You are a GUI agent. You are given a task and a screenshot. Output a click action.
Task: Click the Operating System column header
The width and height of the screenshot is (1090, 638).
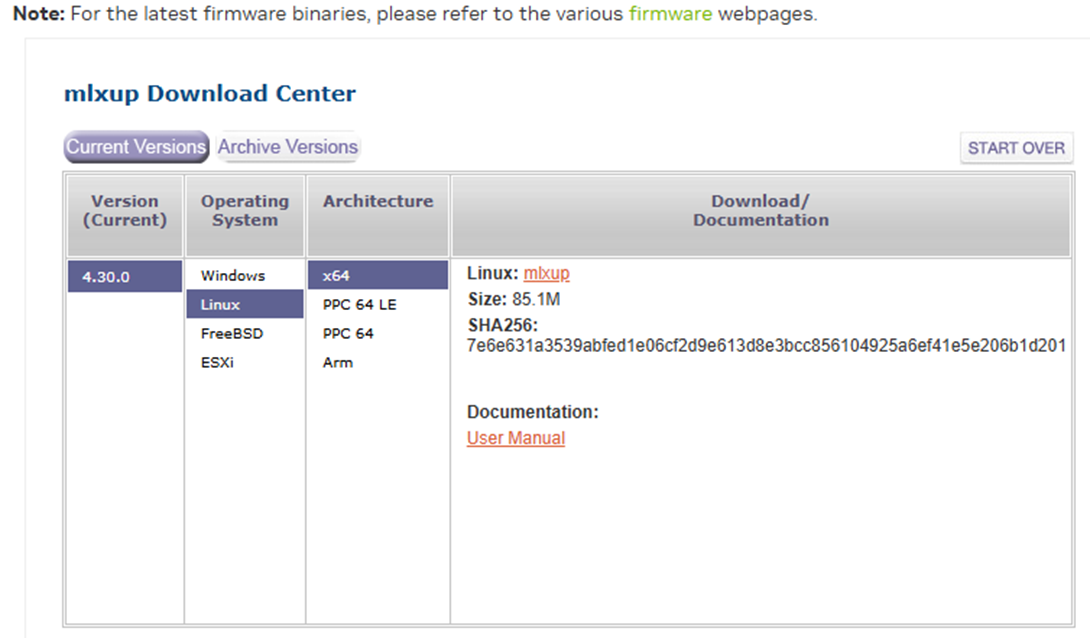245,211
